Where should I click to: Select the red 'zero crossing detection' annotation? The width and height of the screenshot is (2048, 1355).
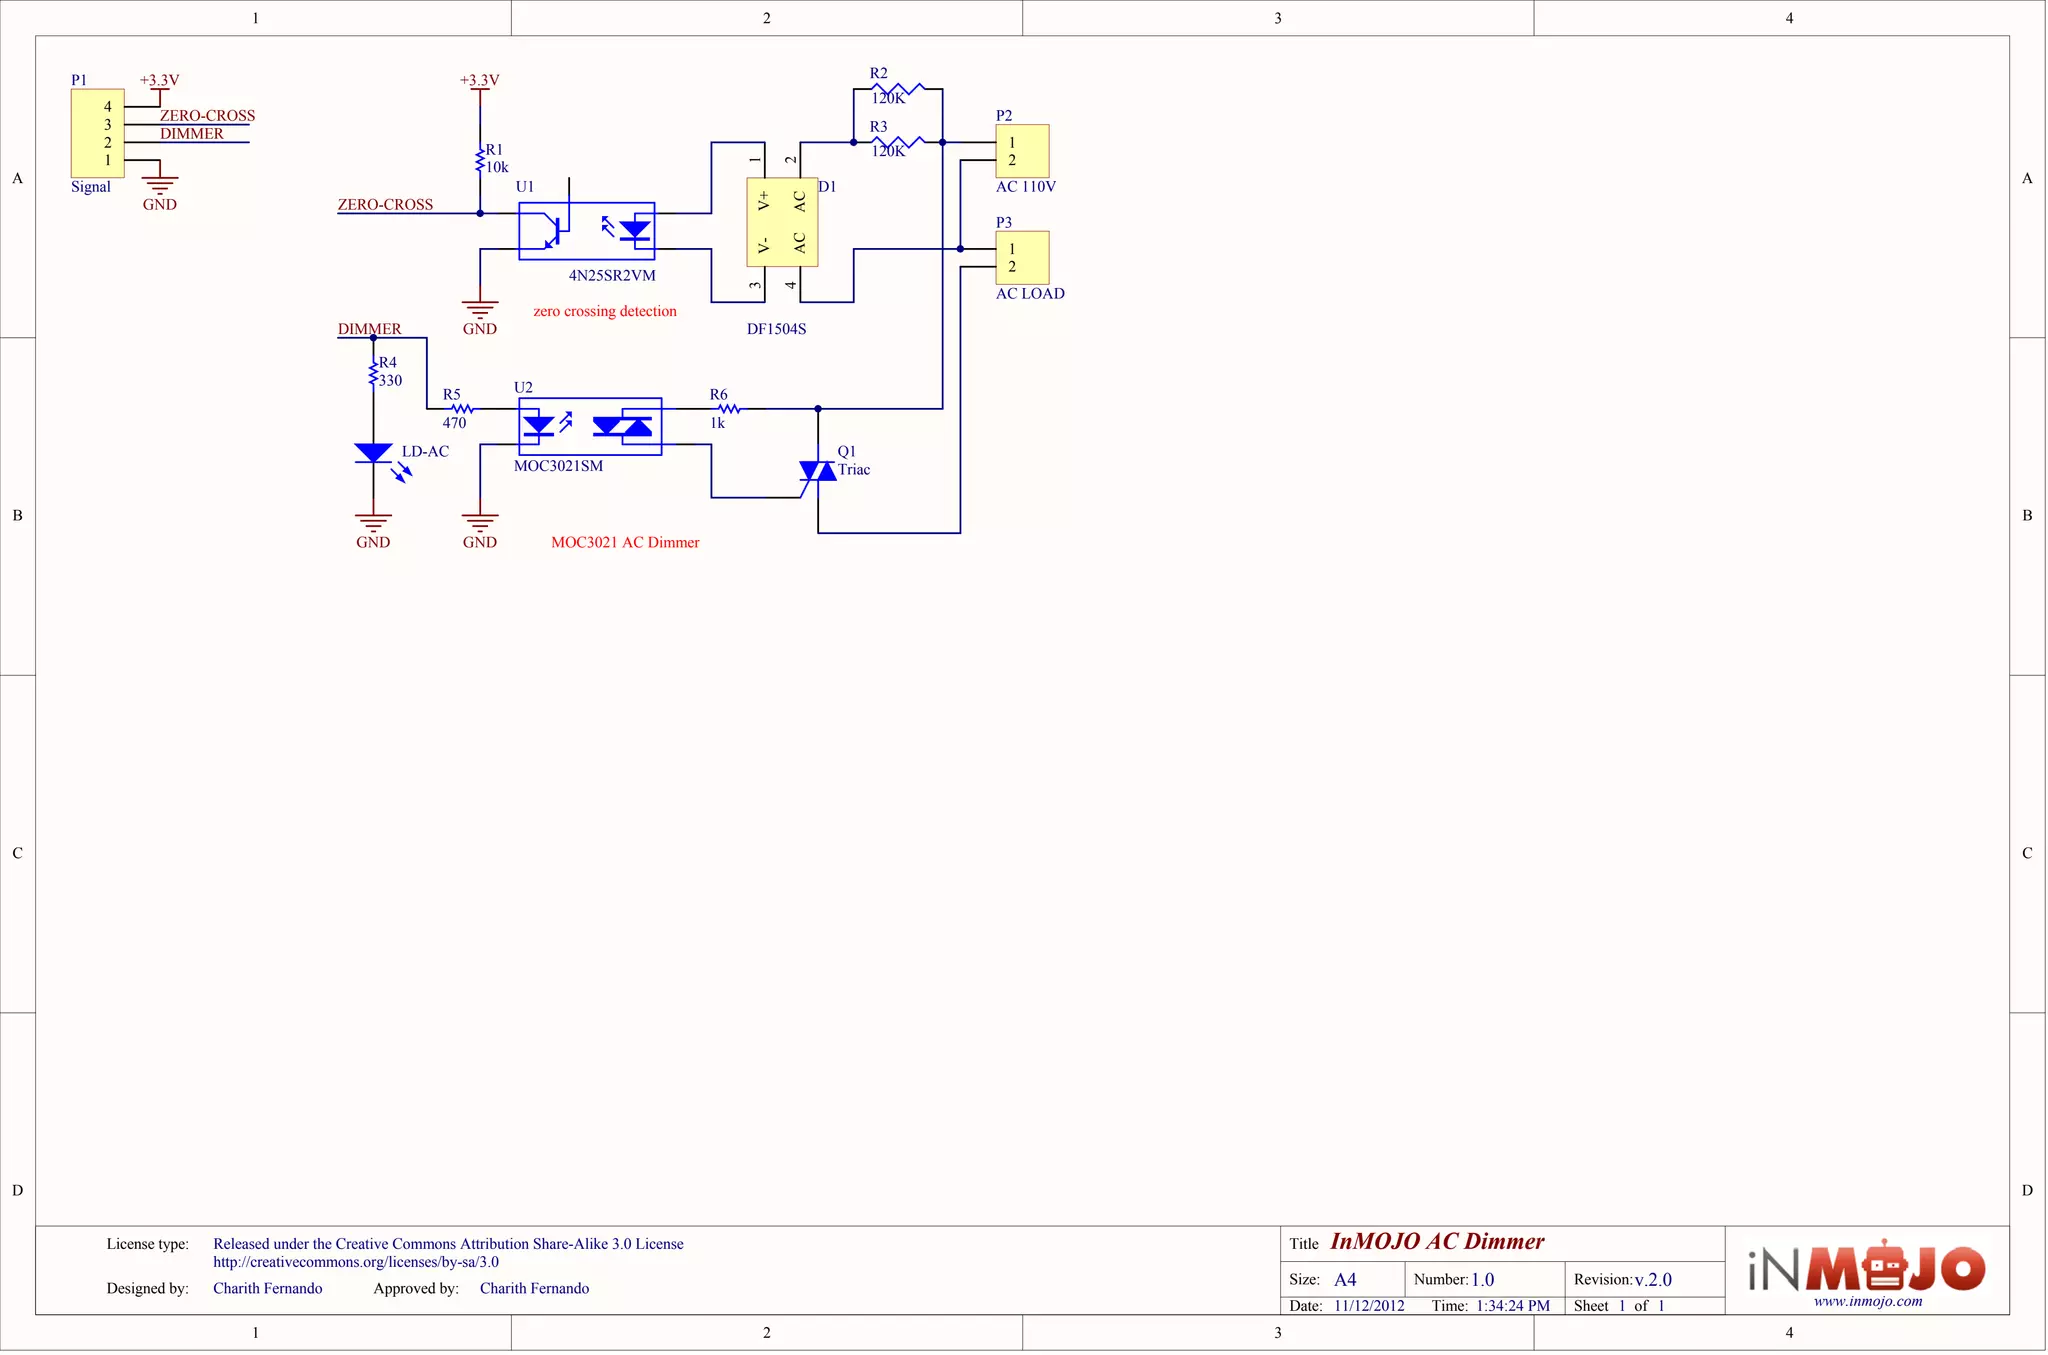click(605, 311)
